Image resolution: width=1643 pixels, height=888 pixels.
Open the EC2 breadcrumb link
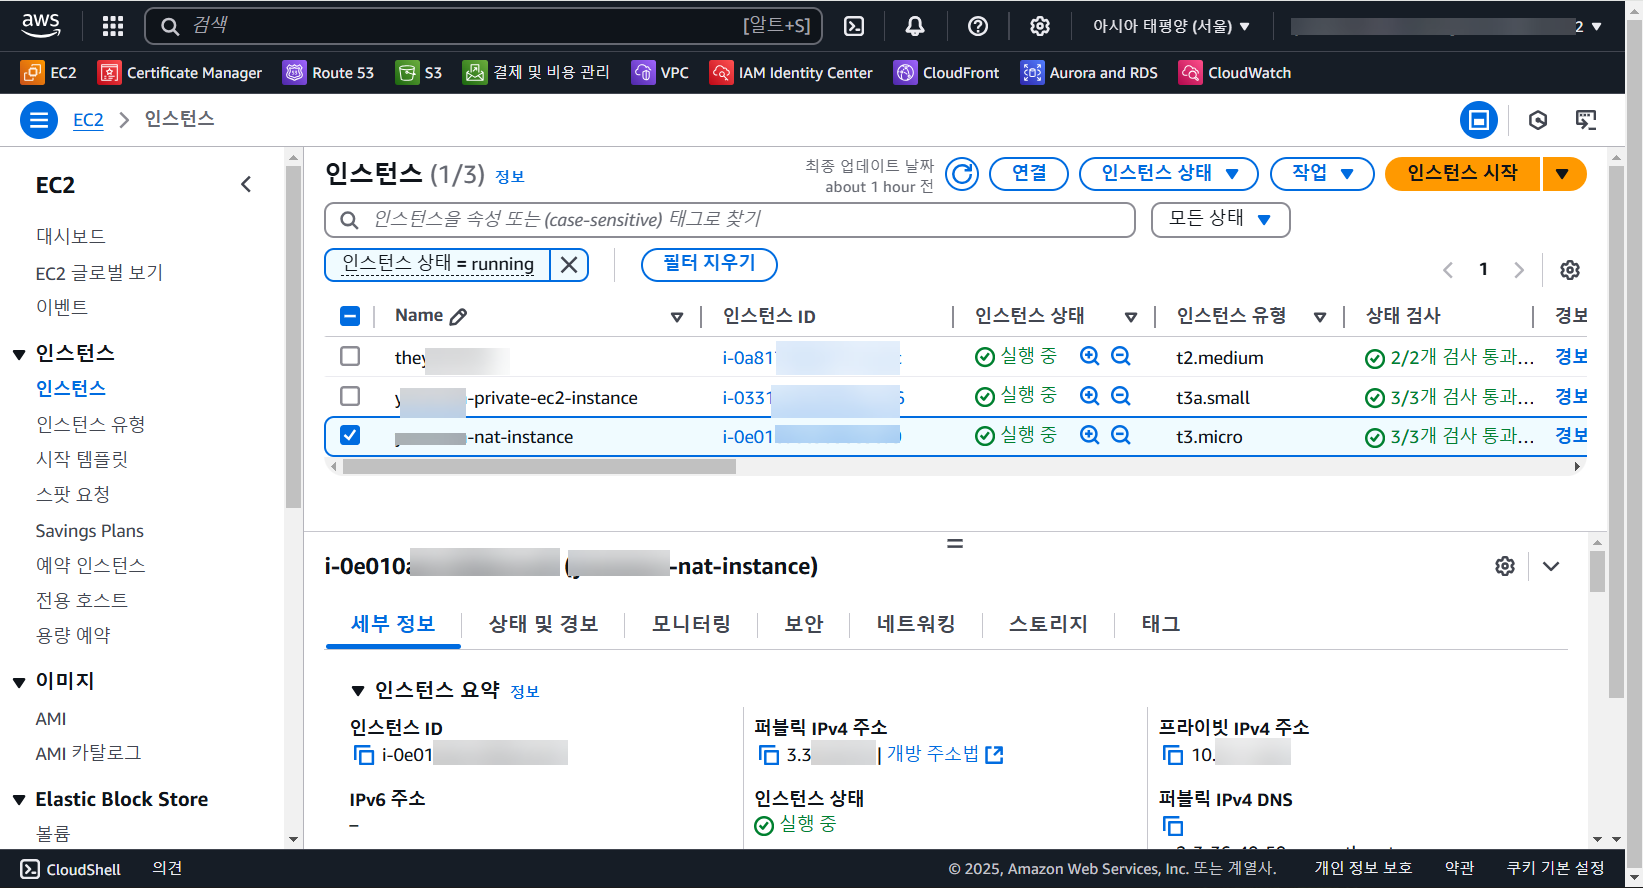(x=88, y=120)
